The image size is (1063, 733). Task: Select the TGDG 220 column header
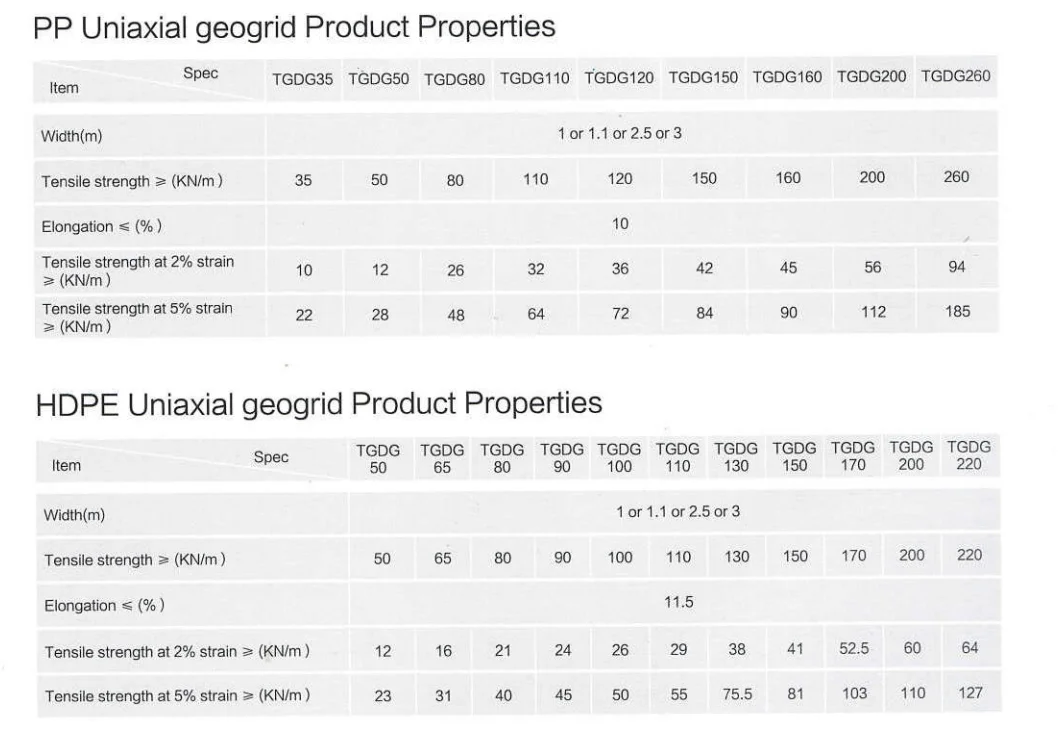point(969,456)
